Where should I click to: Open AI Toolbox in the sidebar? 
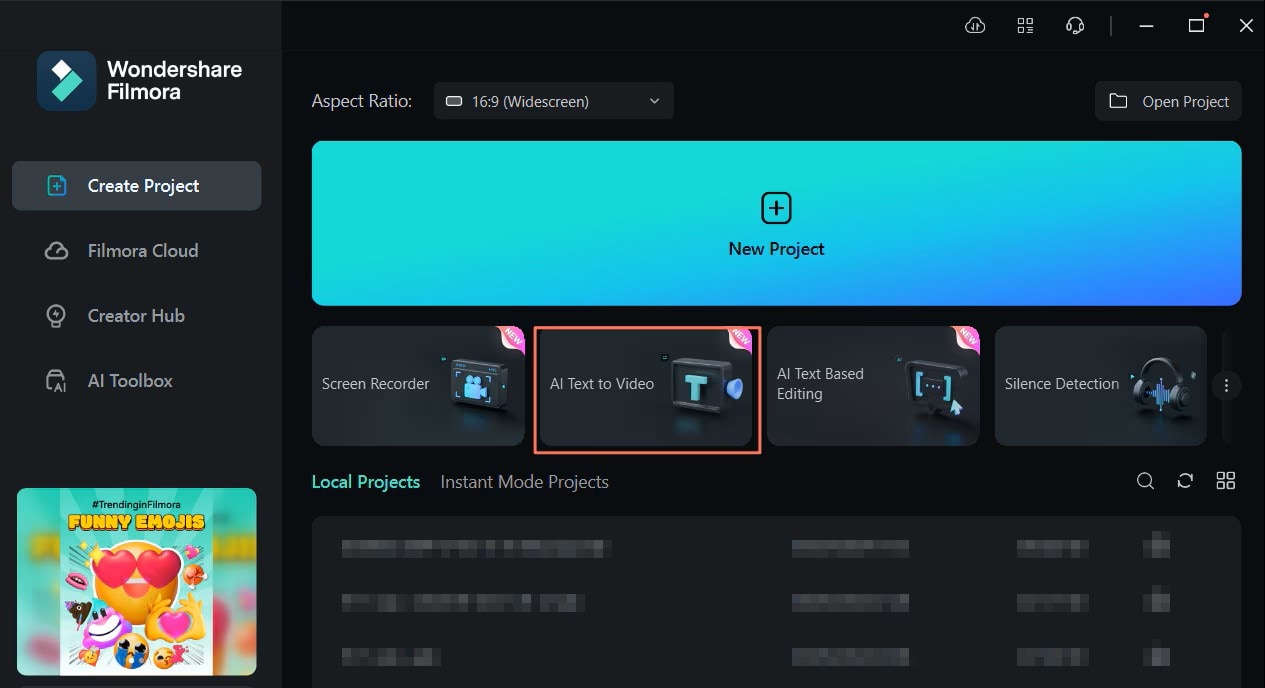click(x=137, y=381)
